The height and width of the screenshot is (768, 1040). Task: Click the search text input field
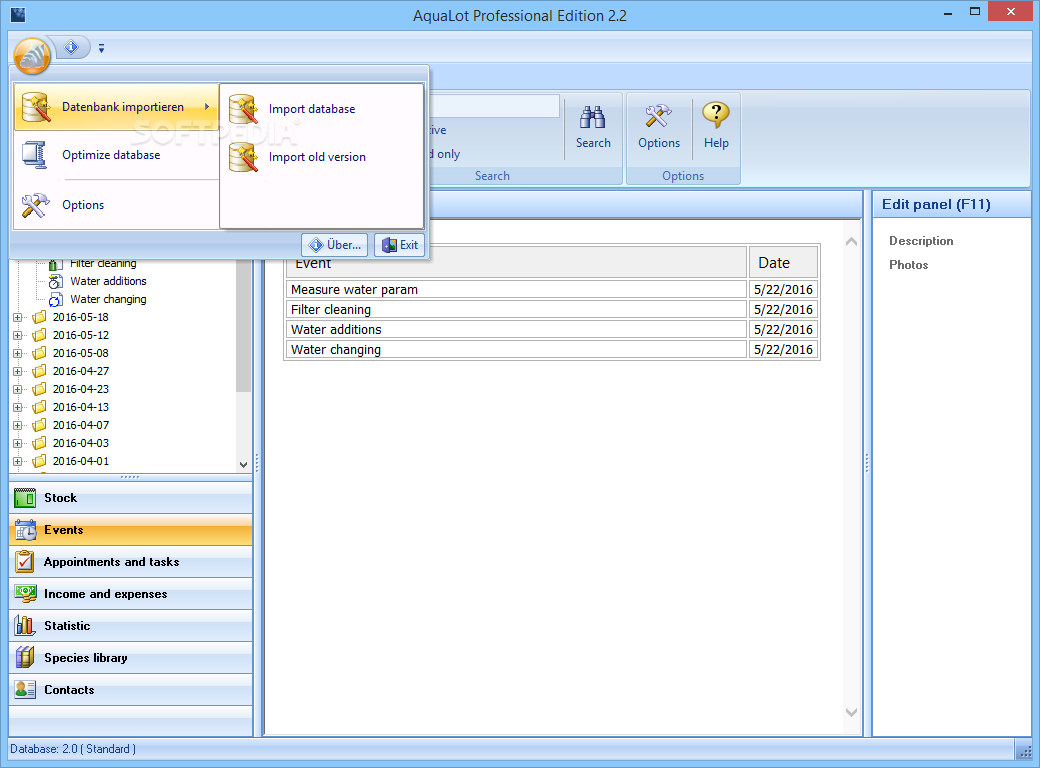[494, 106]
